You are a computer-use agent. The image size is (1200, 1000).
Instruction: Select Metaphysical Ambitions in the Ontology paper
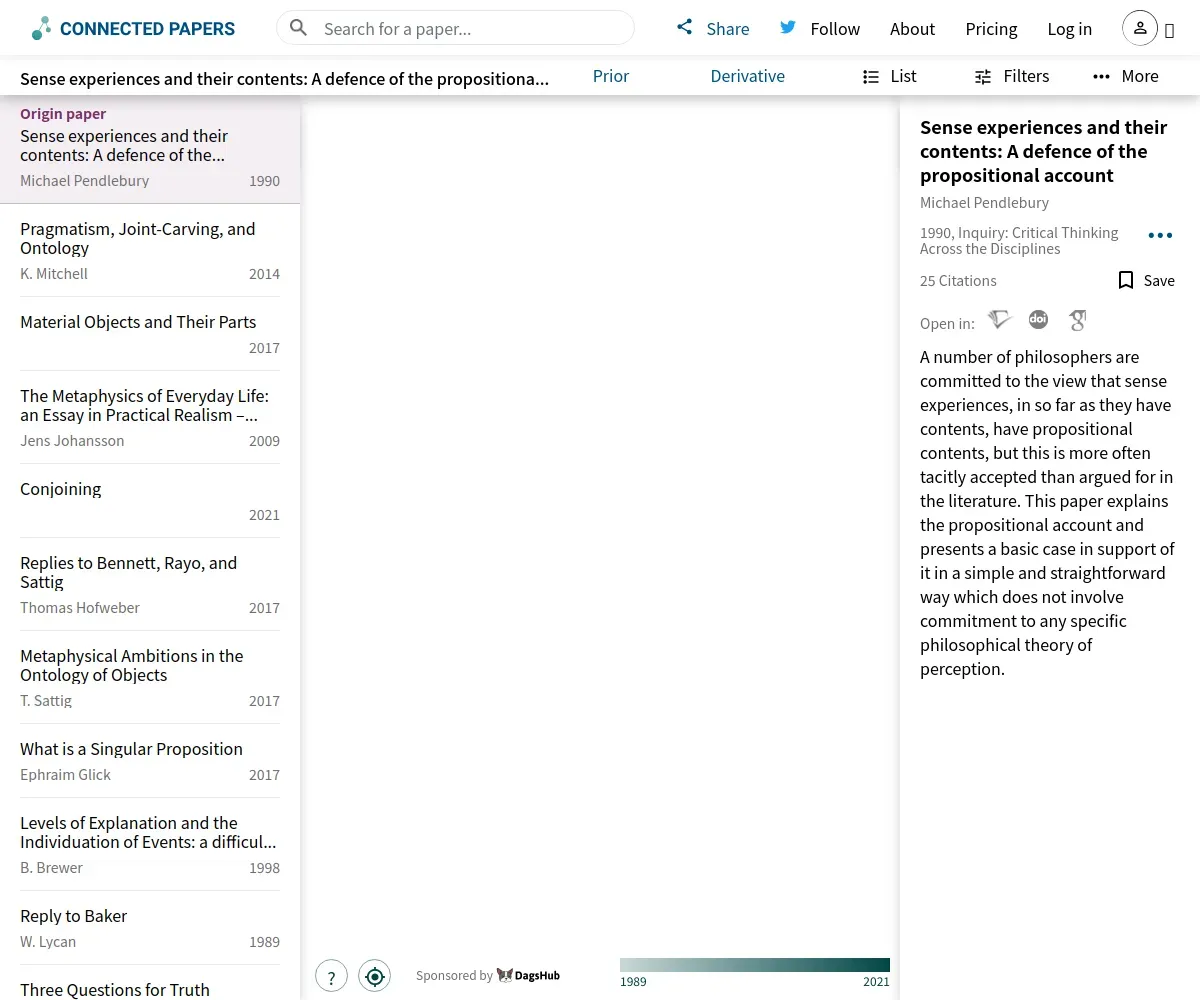pyautogui.click(x=150, y=677)
